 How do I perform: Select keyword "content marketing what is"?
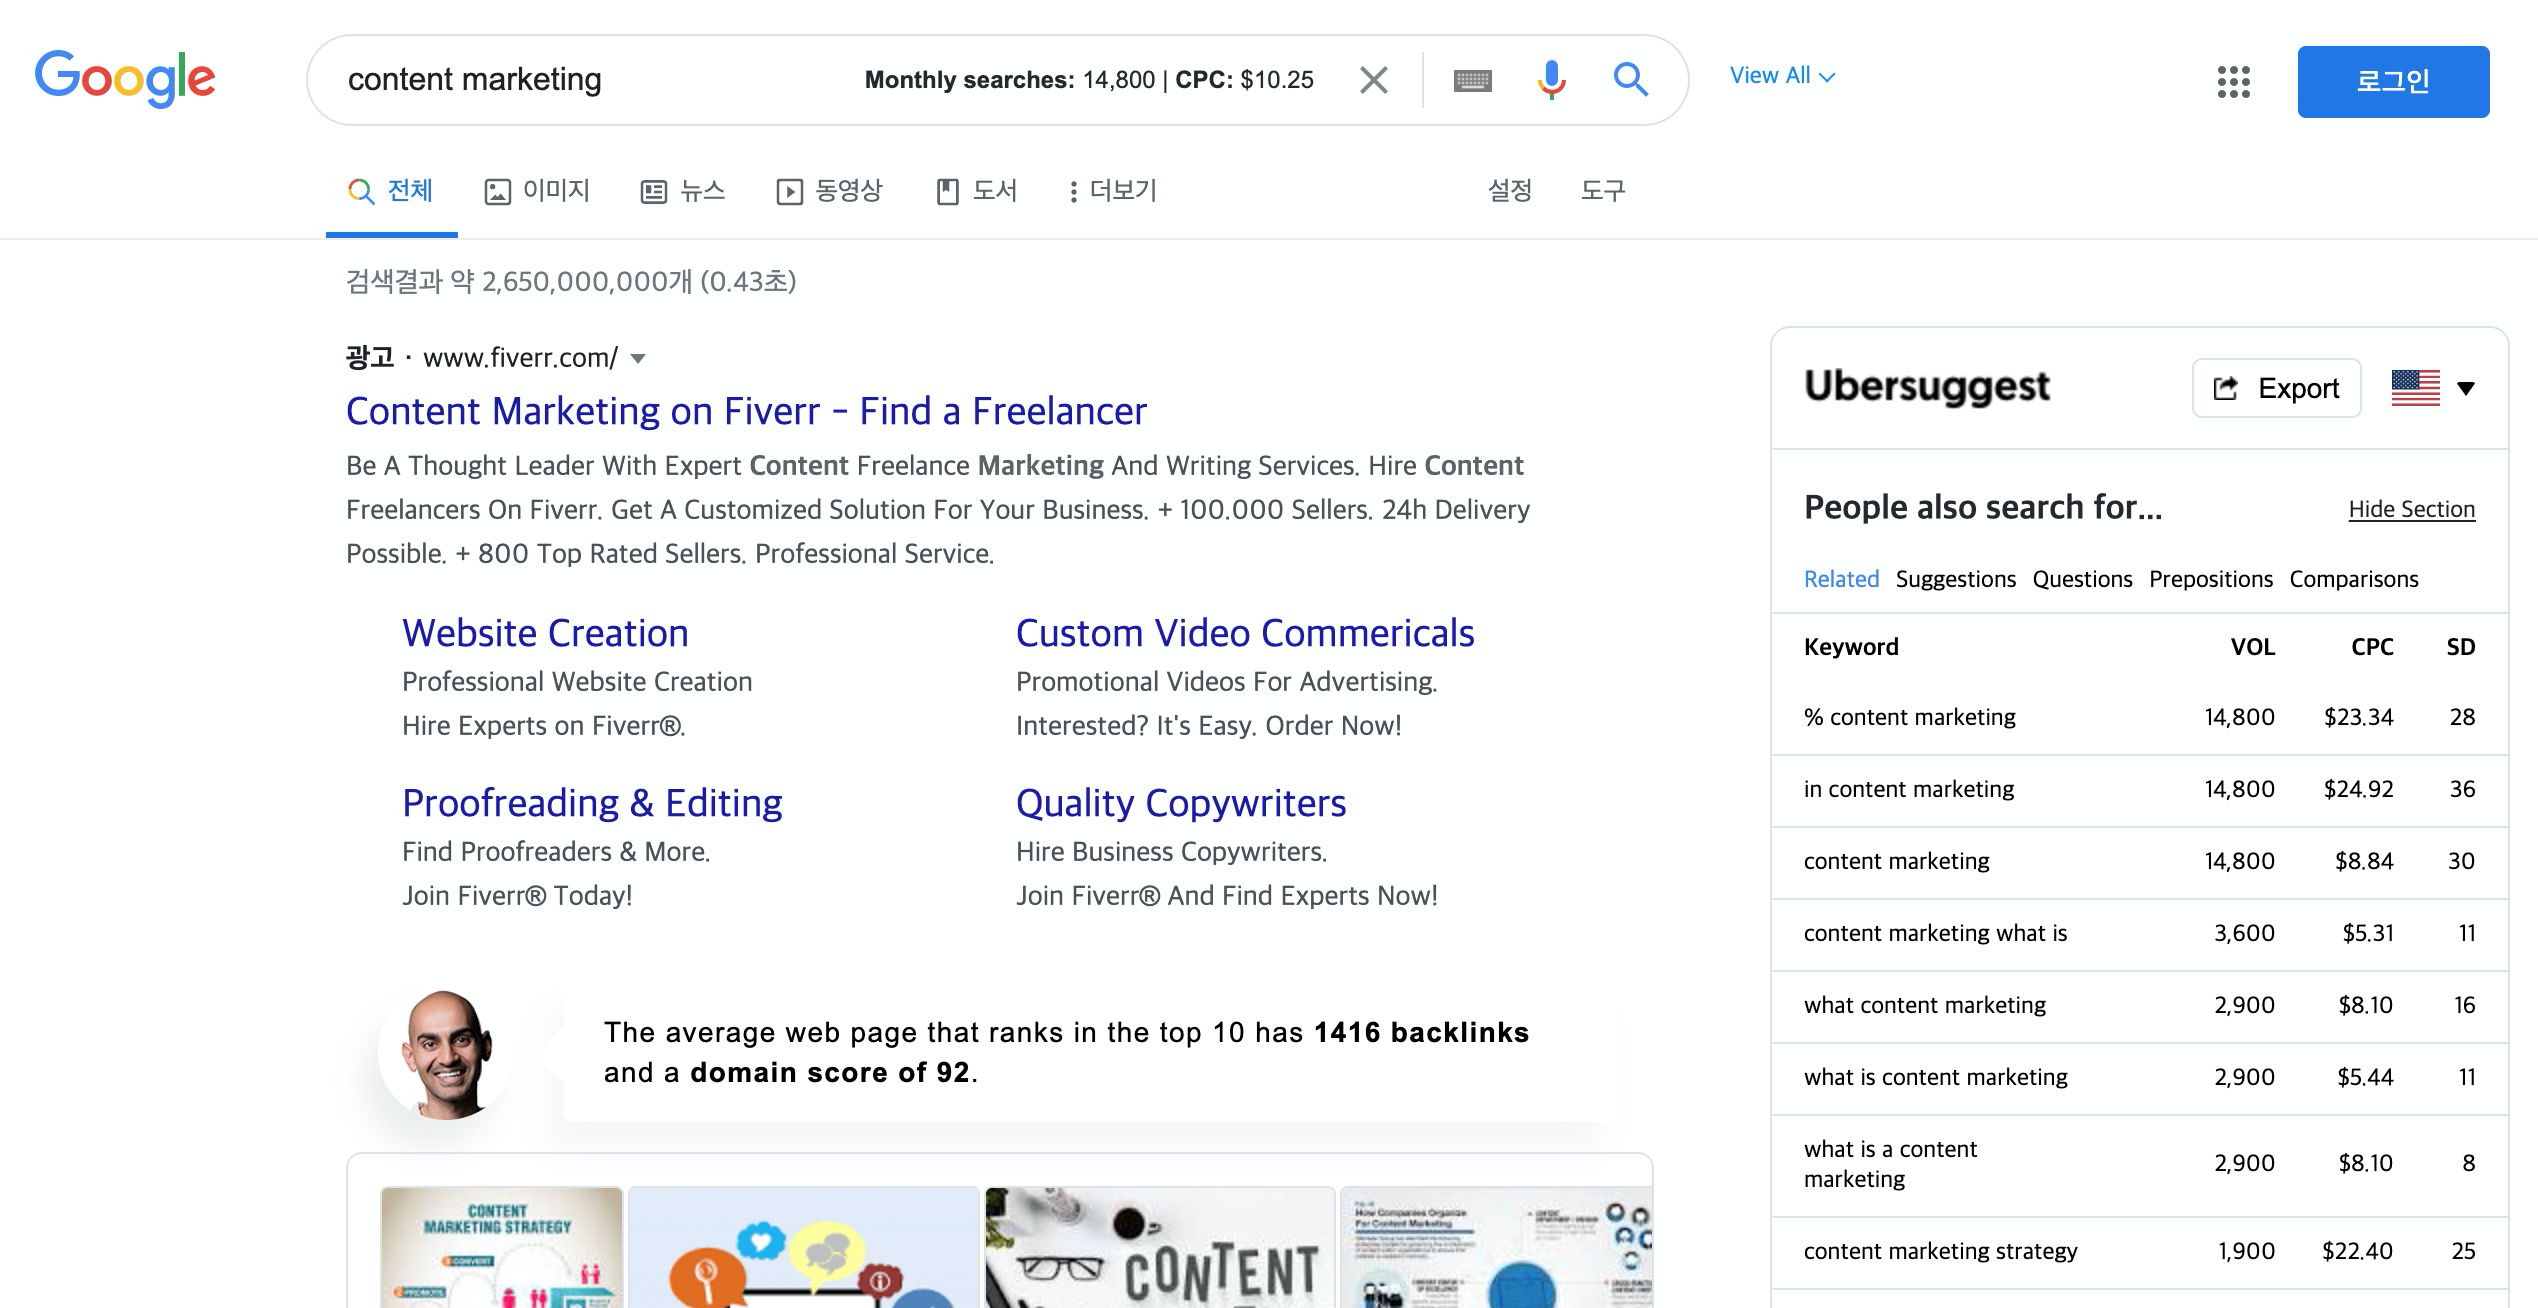(1935, 933)
